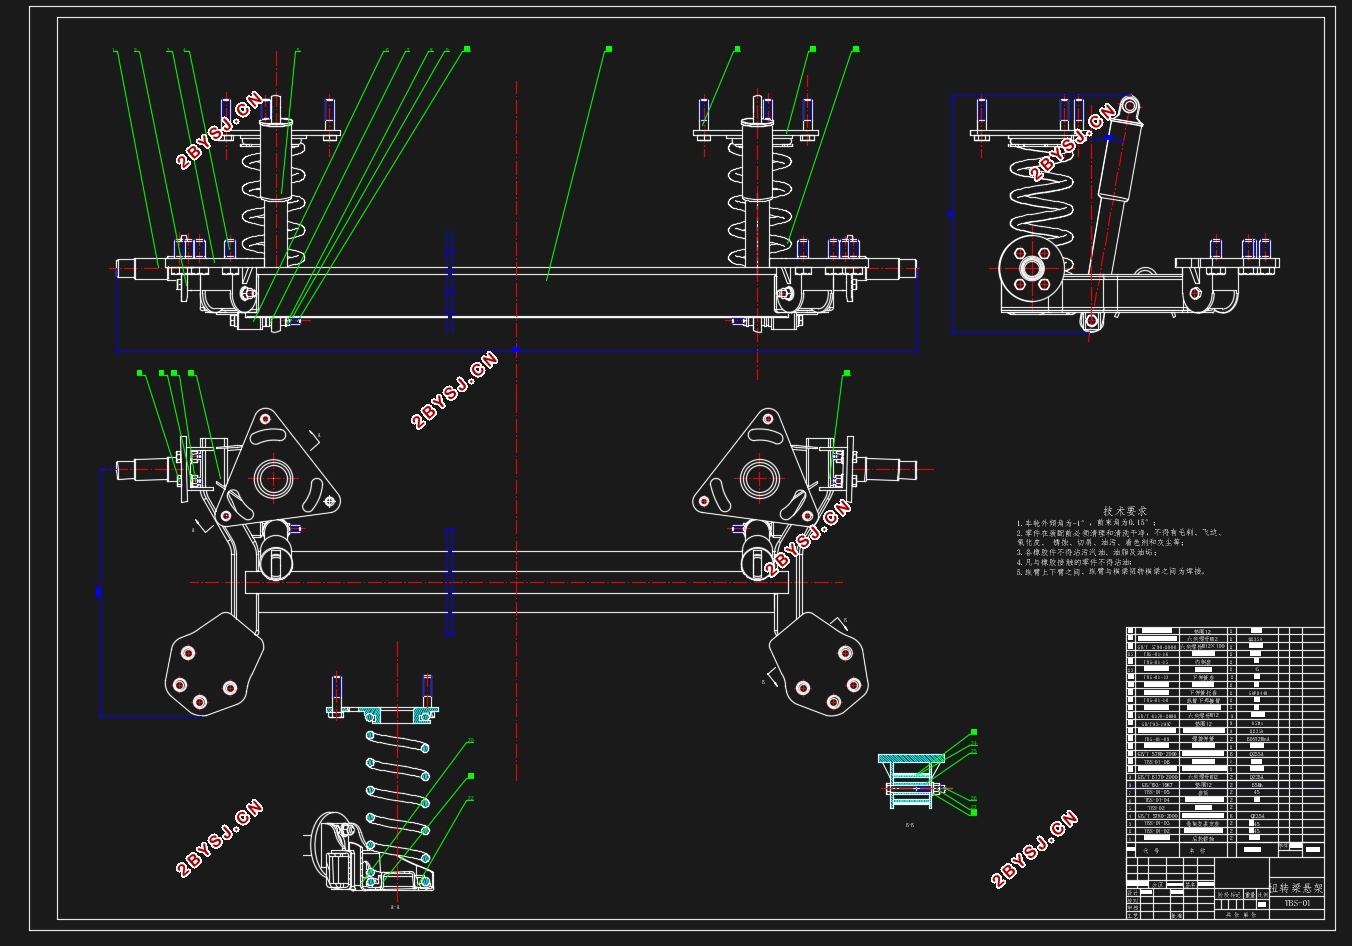Click requirement line 1 about 车轮外倾角
This screenshot has width=1352, height=946.
1086,522
